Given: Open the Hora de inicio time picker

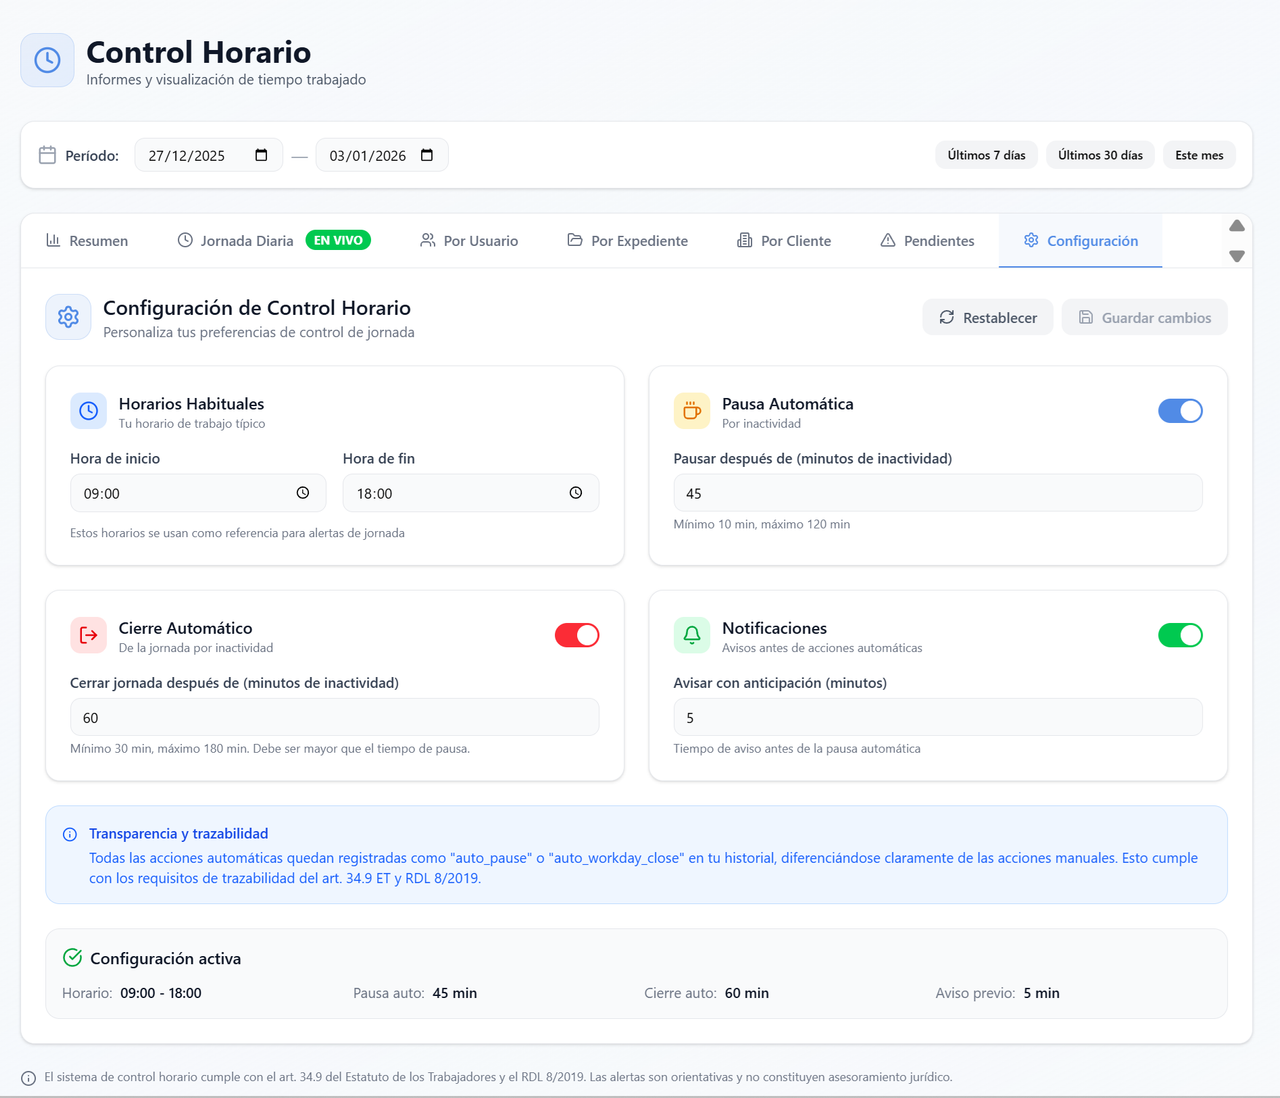Looking at the screenshot, I should (303, 492).
